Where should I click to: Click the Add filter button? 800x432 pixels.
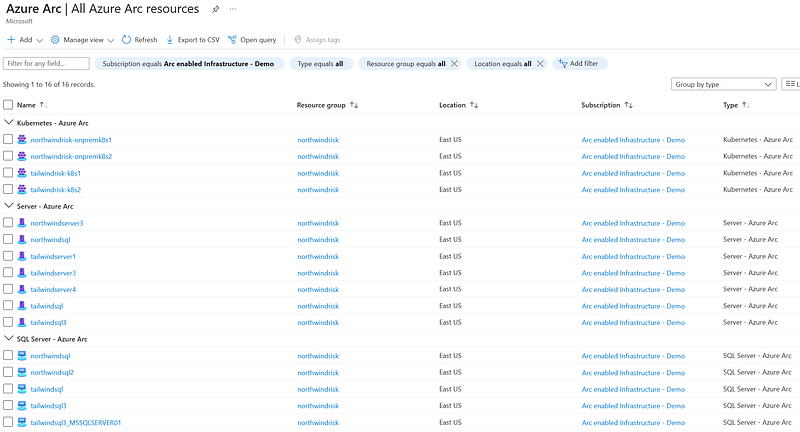pos(580,63)
